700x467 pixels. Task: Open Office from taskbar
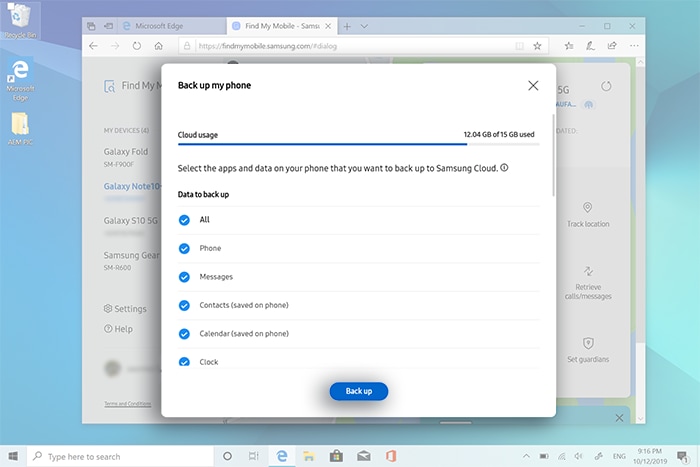391,456
